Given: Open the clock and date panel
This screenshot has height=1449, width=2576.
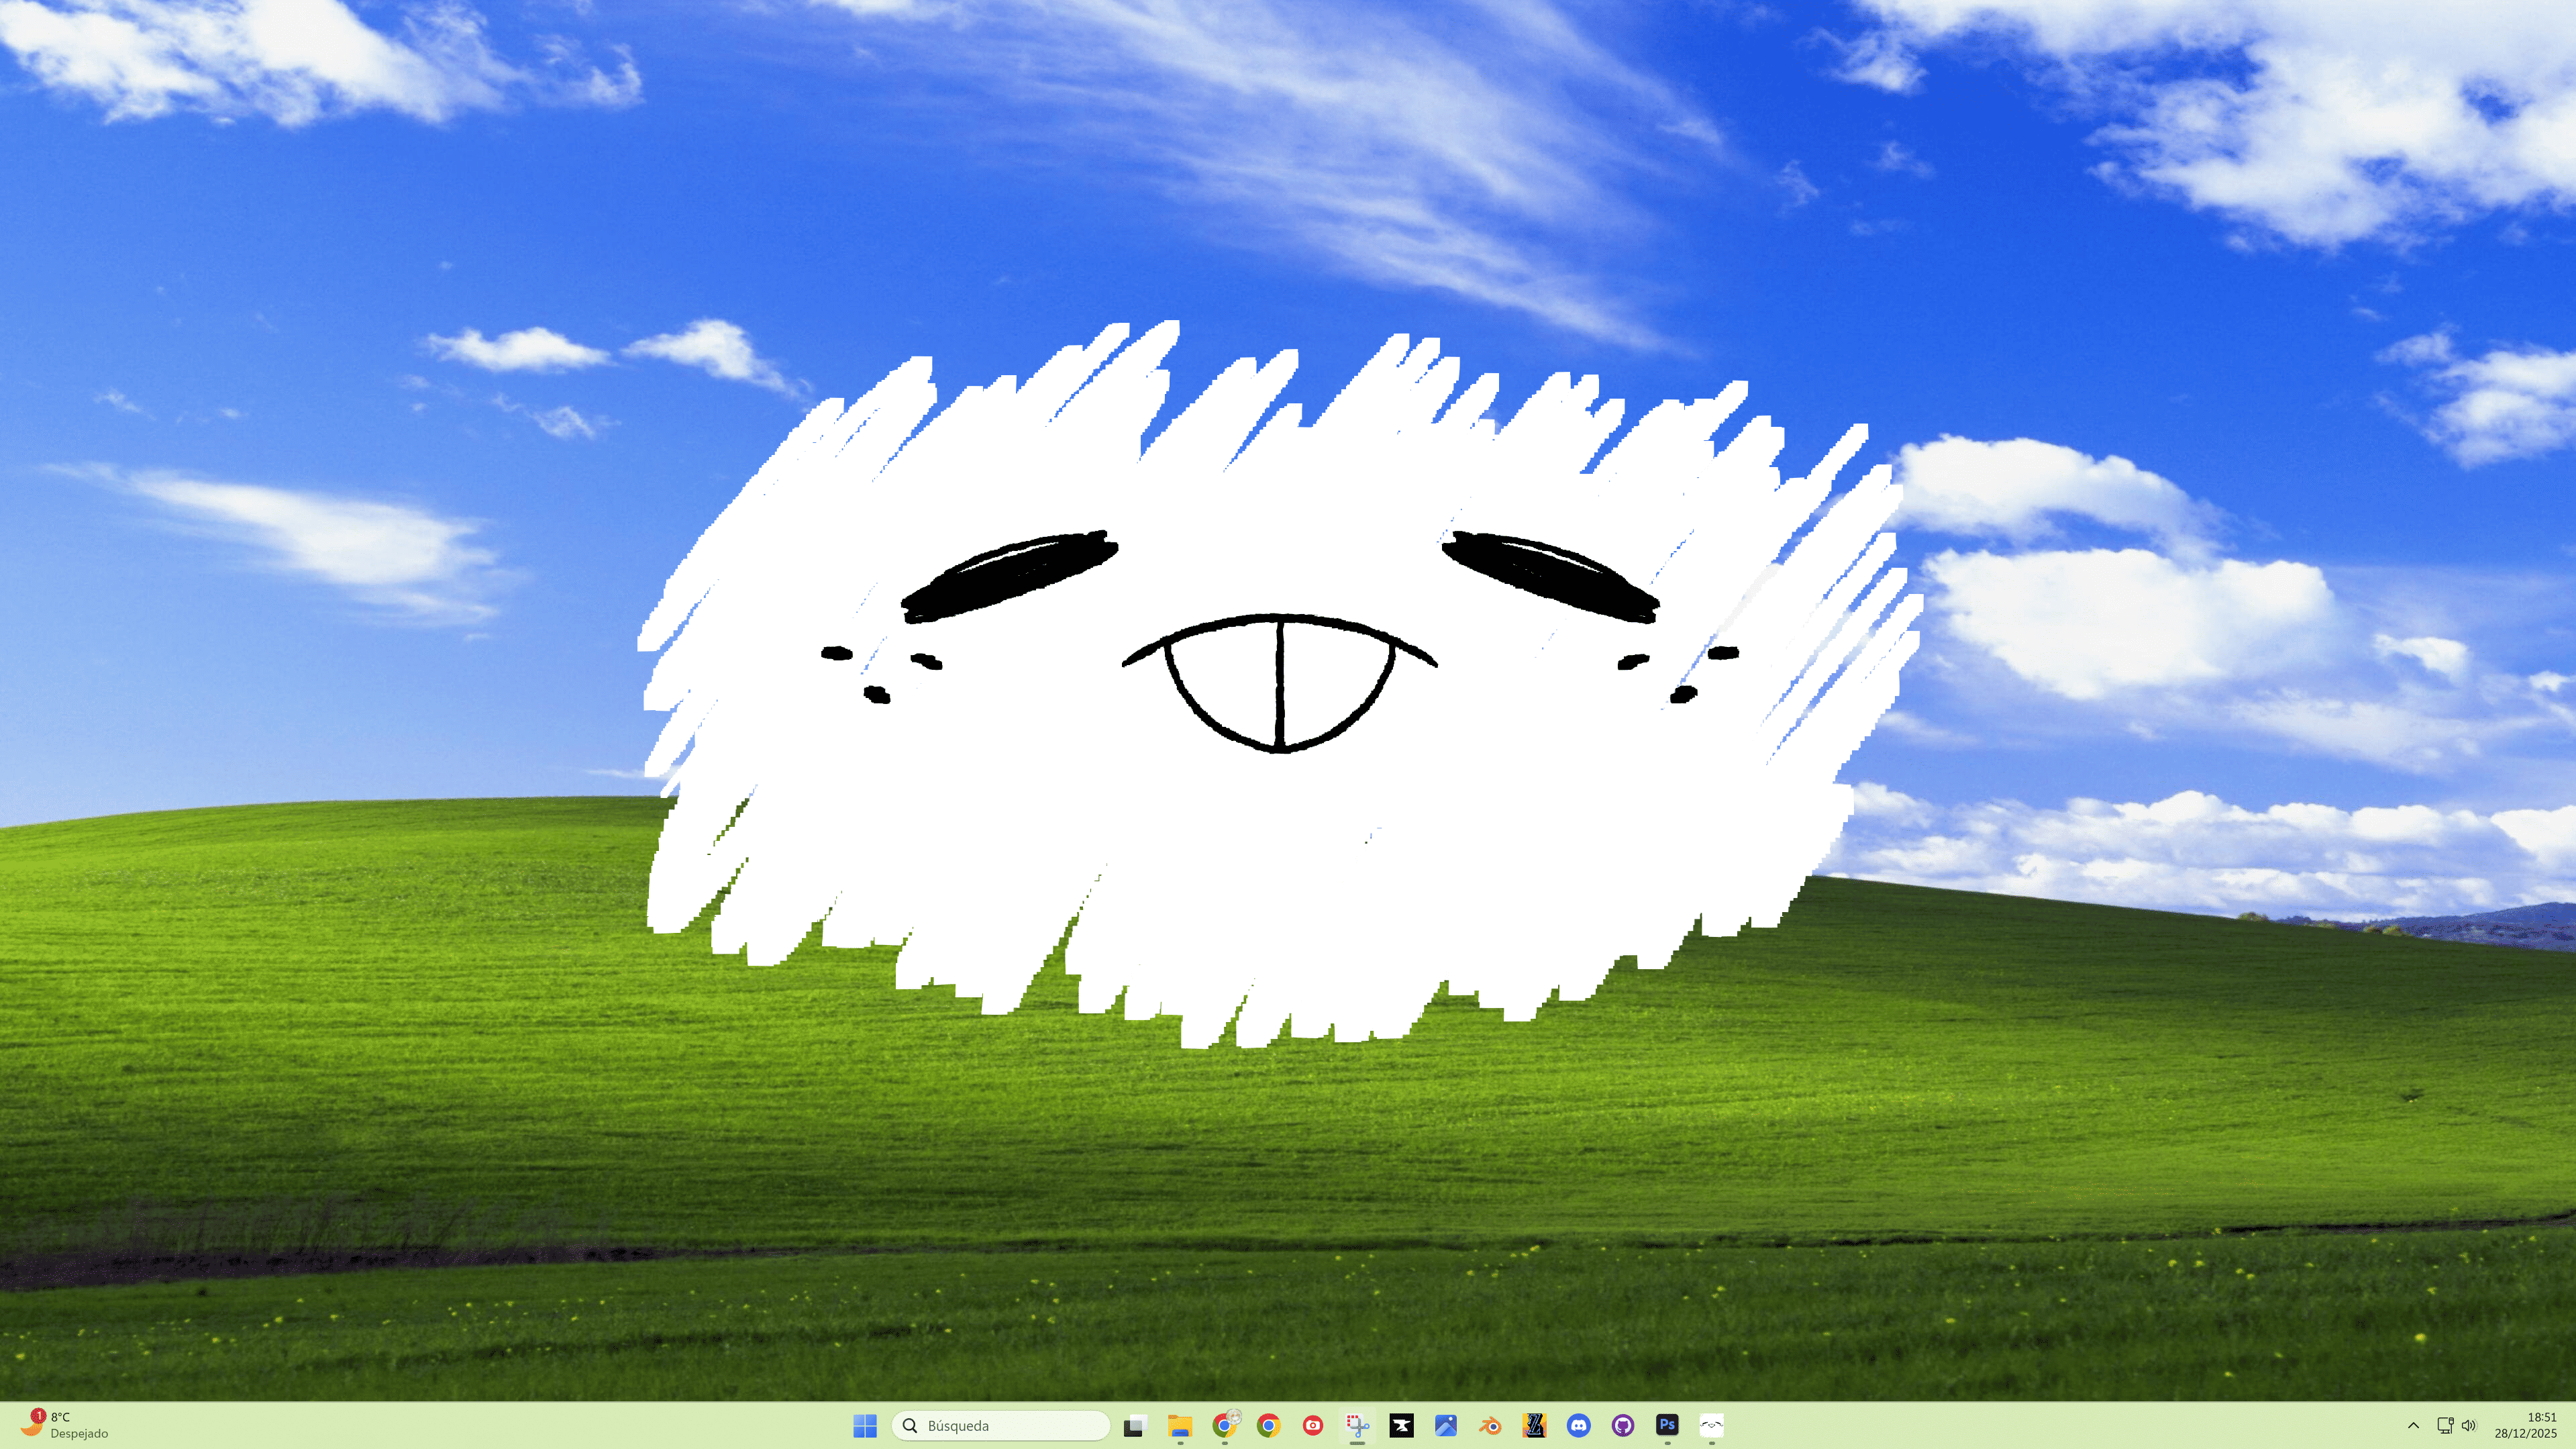Looking at the screenshot, I should (2525, 1425).
